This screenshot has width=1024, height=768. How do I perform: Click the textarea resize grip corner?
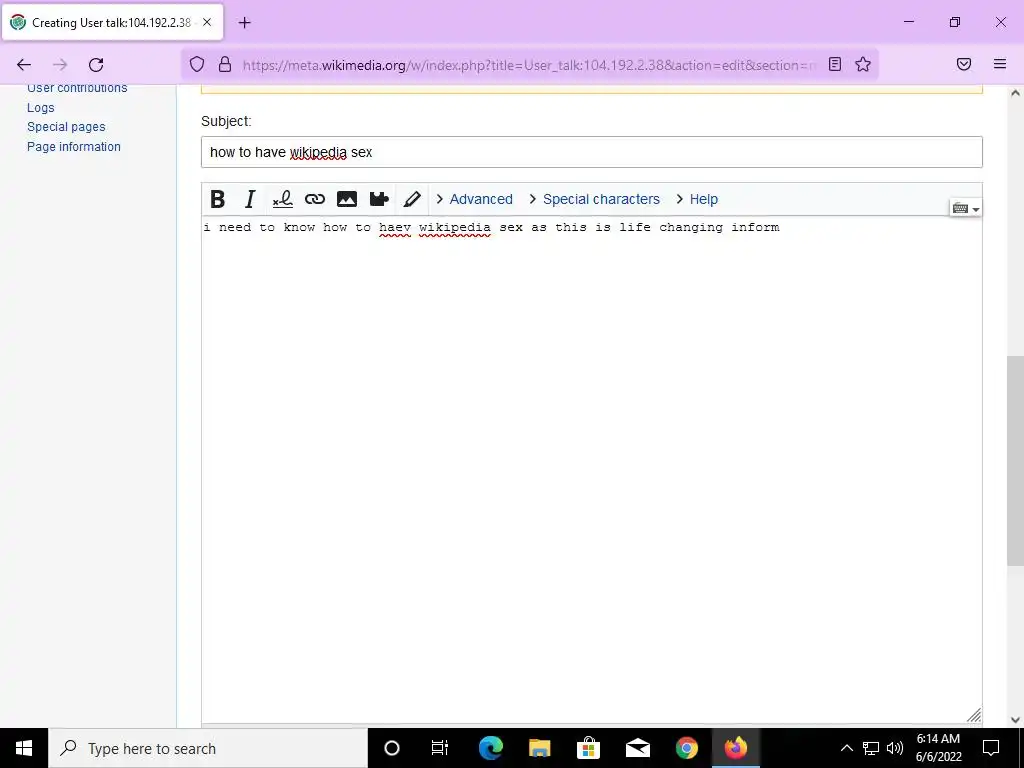tap(974, 715)
